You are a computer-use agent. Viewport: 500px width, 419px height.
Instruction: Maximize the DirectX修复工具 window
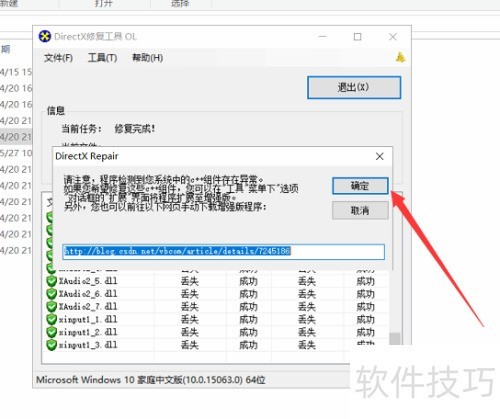tap(357, 36)
